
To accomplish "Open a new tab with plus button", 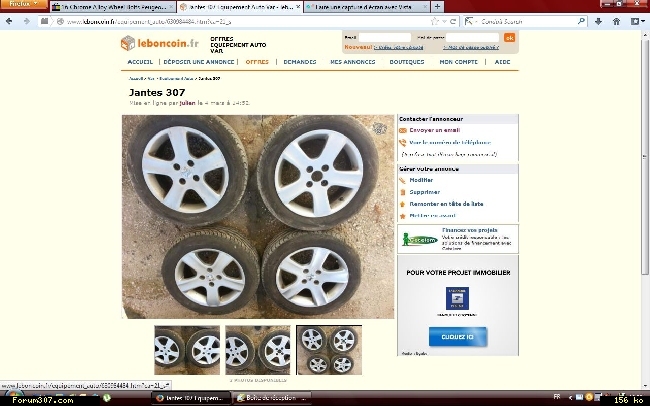I will click(x=437, y=7).
